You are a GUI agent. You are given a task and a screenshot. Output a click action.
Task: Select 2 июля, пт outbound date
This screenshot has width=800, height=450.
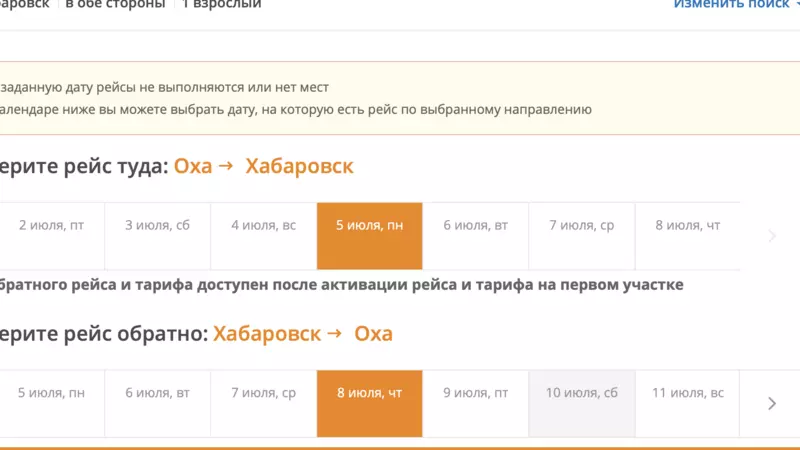51,226
